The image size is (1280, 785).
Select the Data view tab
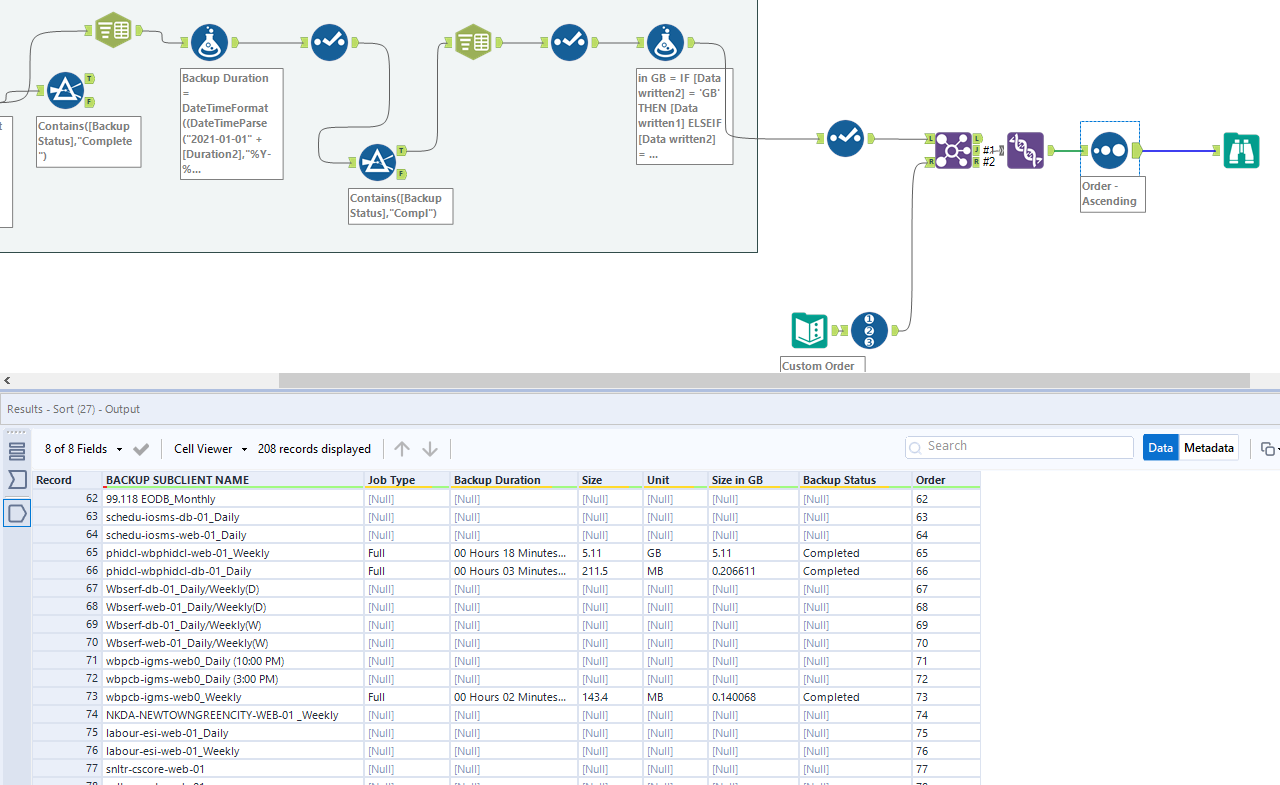(1160, 448)
